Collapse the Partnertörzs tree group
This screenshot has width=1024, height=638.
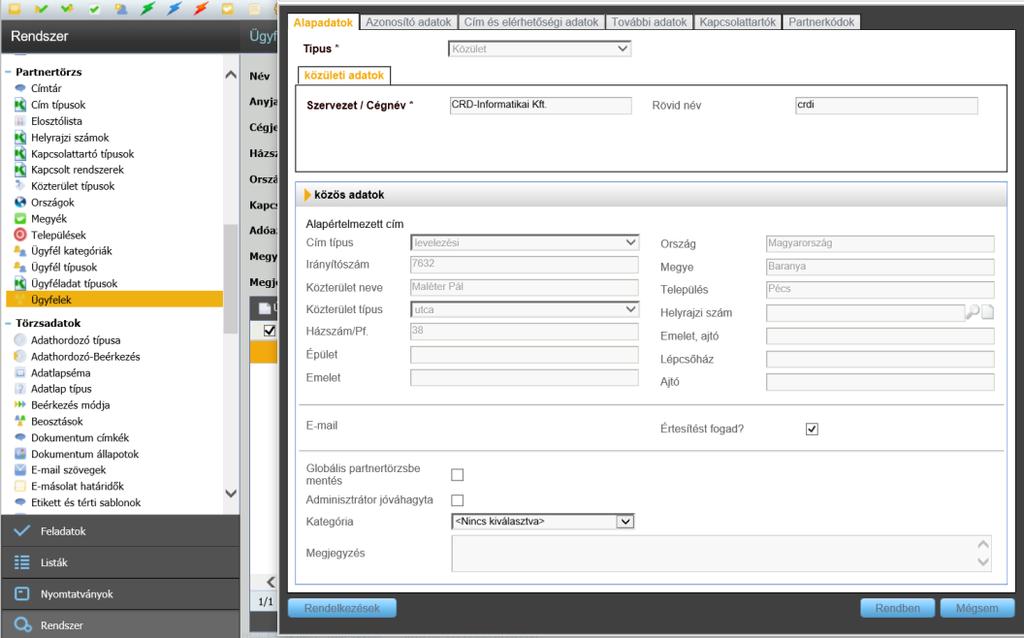point(8,72)
